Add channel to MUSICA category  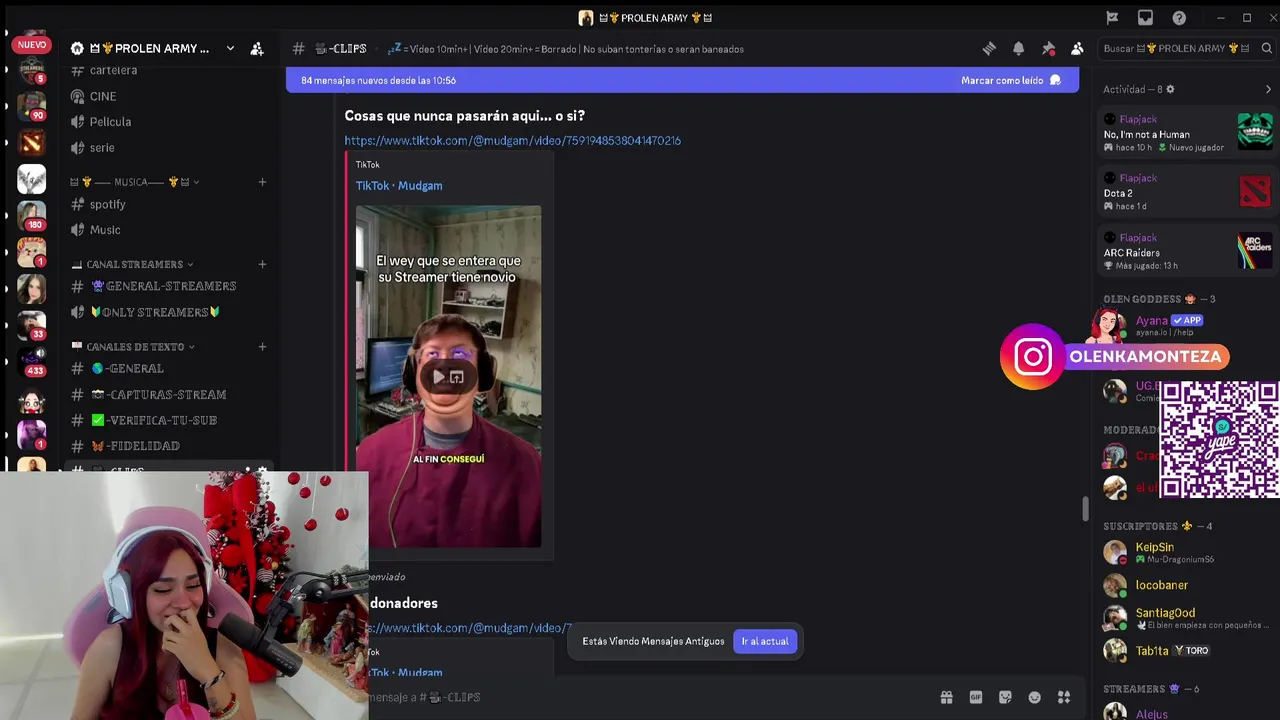tap(262, 182)
